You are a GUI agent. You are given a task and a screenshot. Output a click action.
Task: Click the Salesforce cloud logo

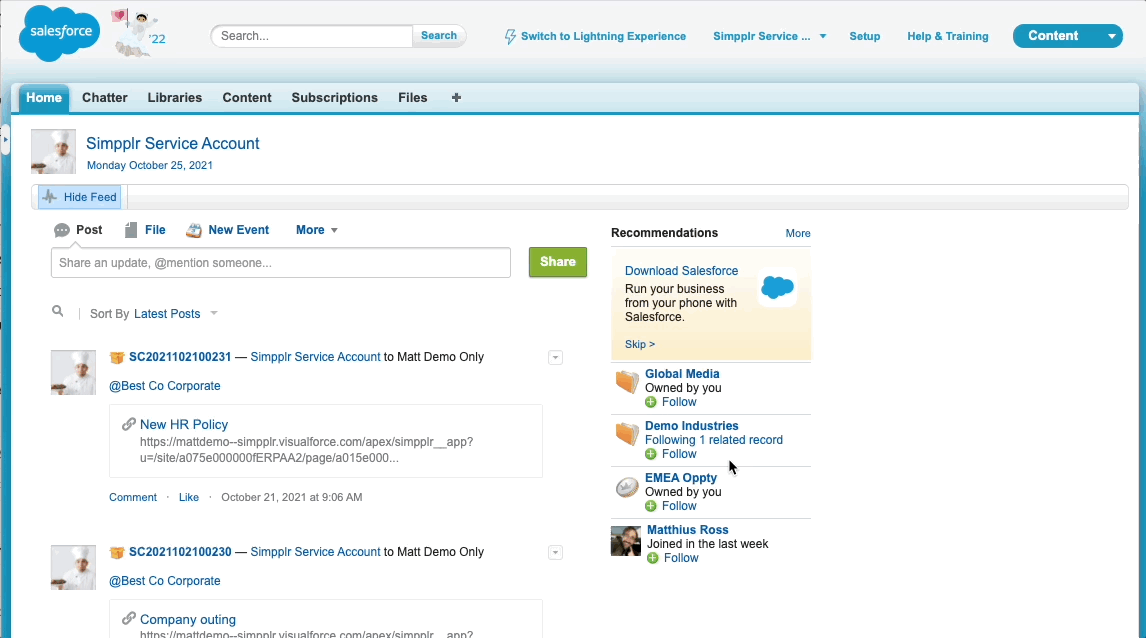click(59, 33)
